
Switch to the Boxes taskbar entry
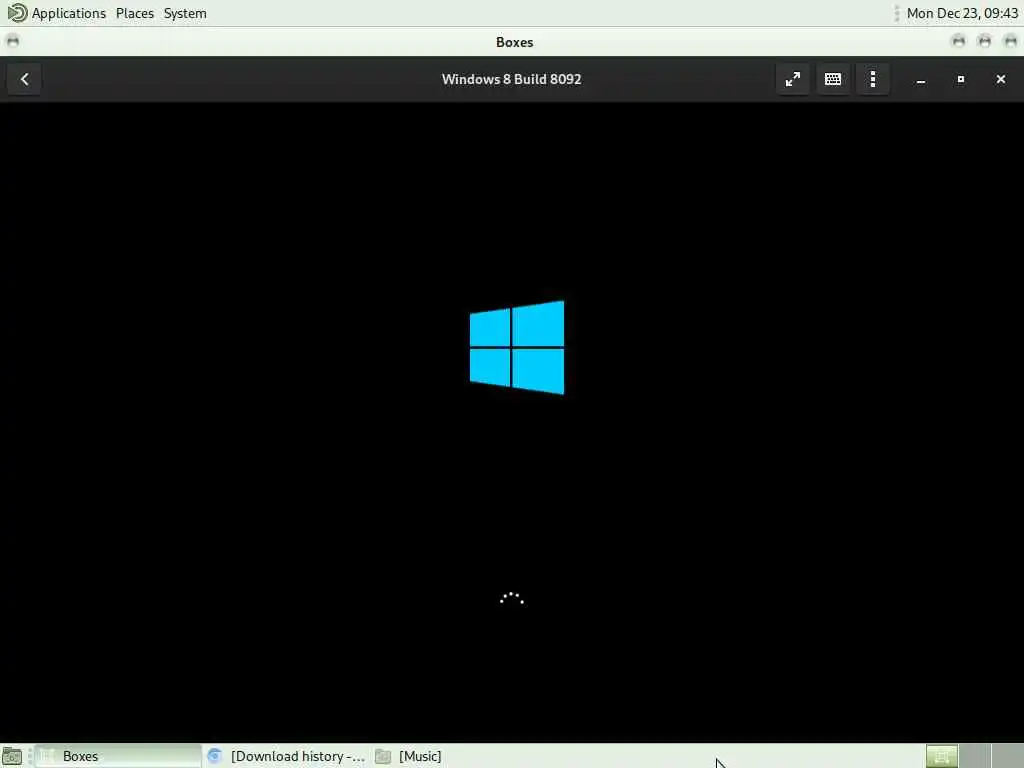118,756
